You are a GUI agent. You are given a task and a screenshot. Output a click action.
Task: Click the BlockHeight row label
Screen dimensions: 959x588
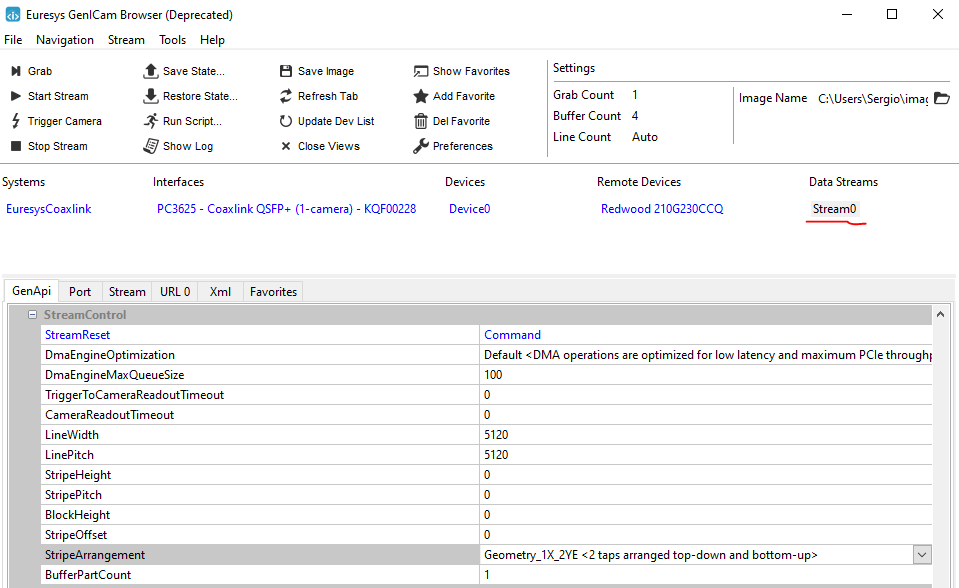(77, 515)
